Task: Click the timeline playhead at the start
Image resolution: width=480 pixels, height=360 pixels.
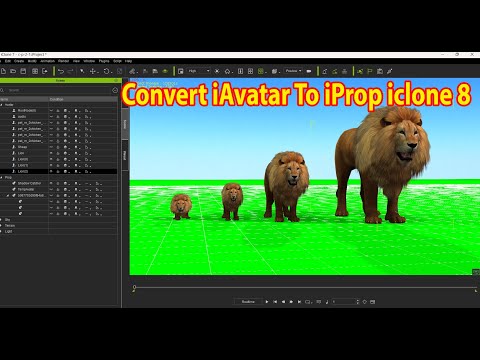Action: pyautogui.click(x=134, y=288)
